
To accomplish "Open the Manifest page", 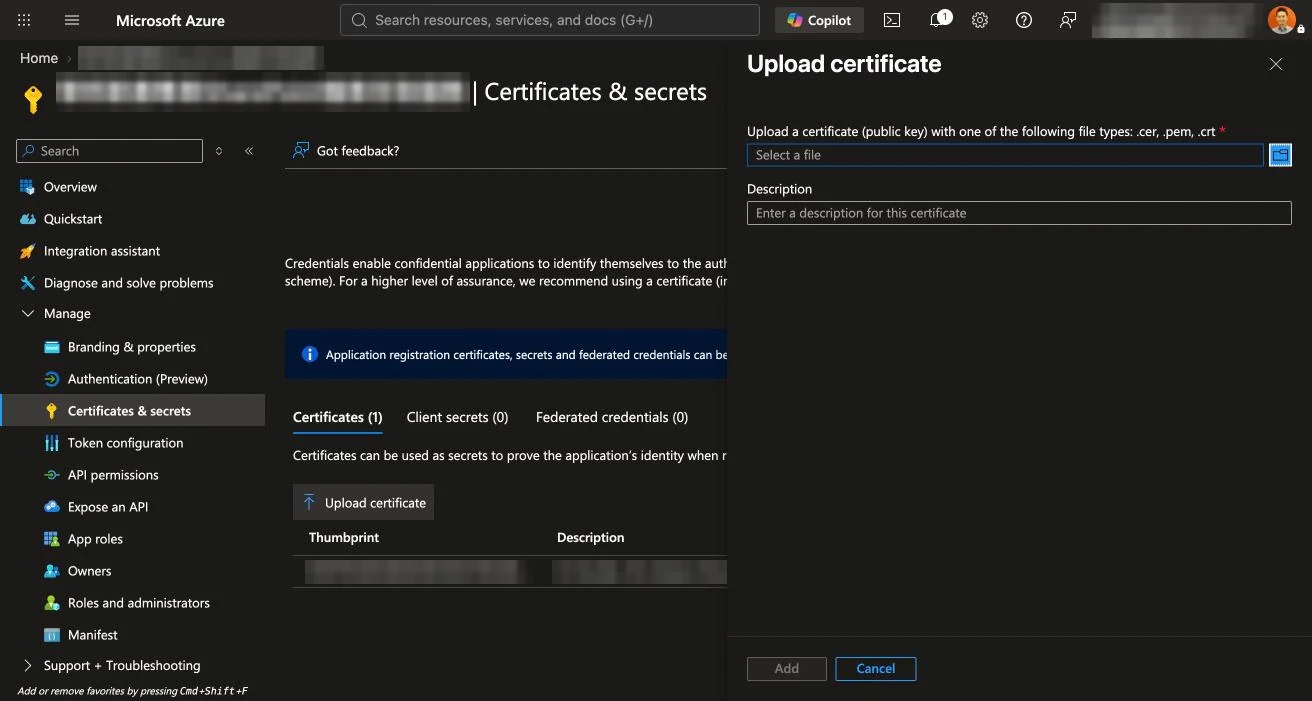I will click(x=93, y=635).
